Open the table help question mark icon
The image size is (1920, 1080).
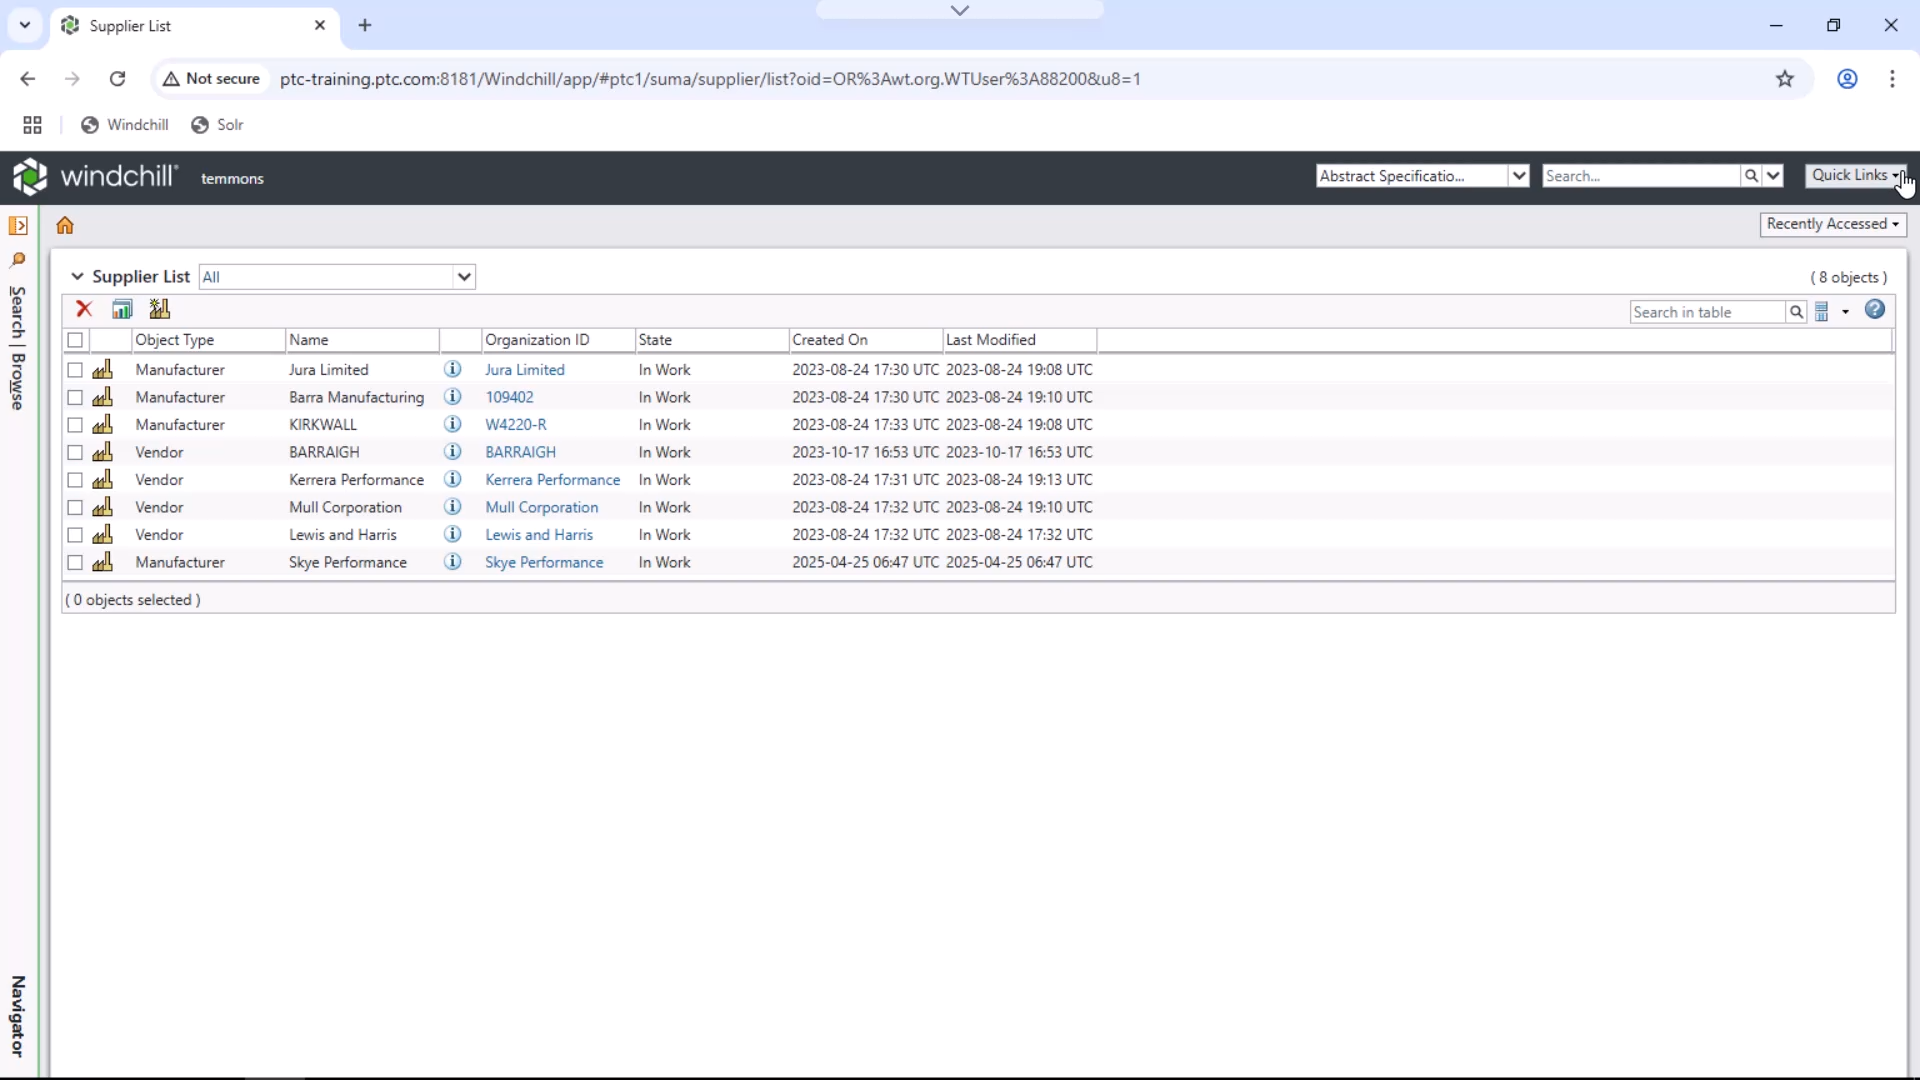pos(1875,310)
